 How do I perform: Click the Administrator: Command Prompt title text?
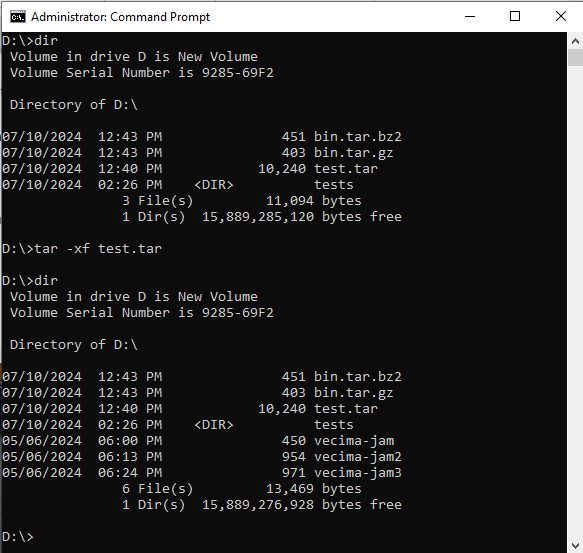click(x=120, y=17)
